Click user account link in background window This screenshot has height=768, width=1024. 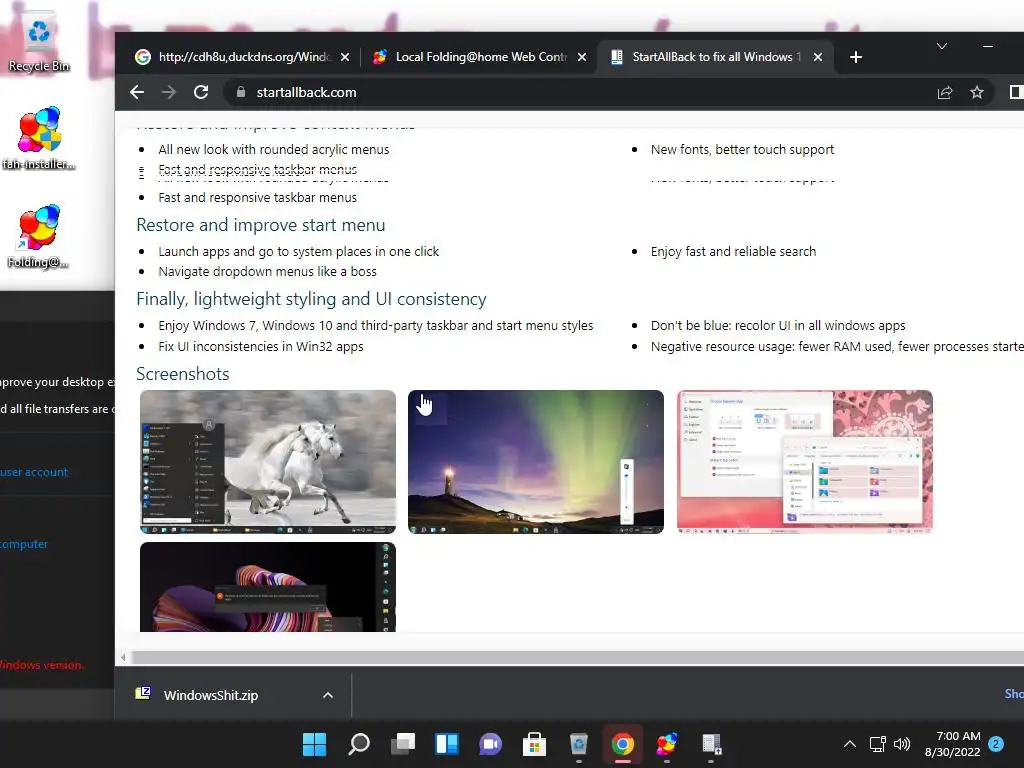34,472
